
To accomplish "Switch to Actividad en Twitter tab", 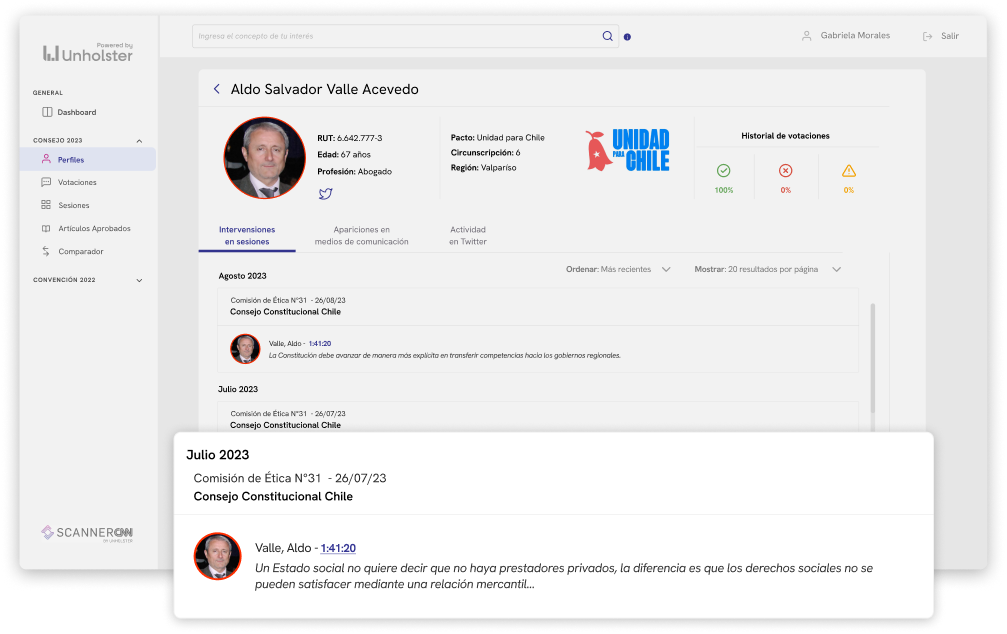I will 467,235.
